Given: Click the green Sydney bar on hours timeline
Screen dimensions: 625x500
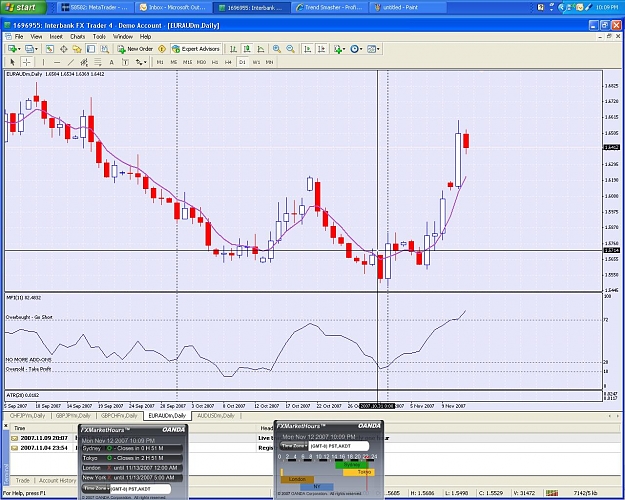Looking at the screenshot, I should [x=352, y=465].
